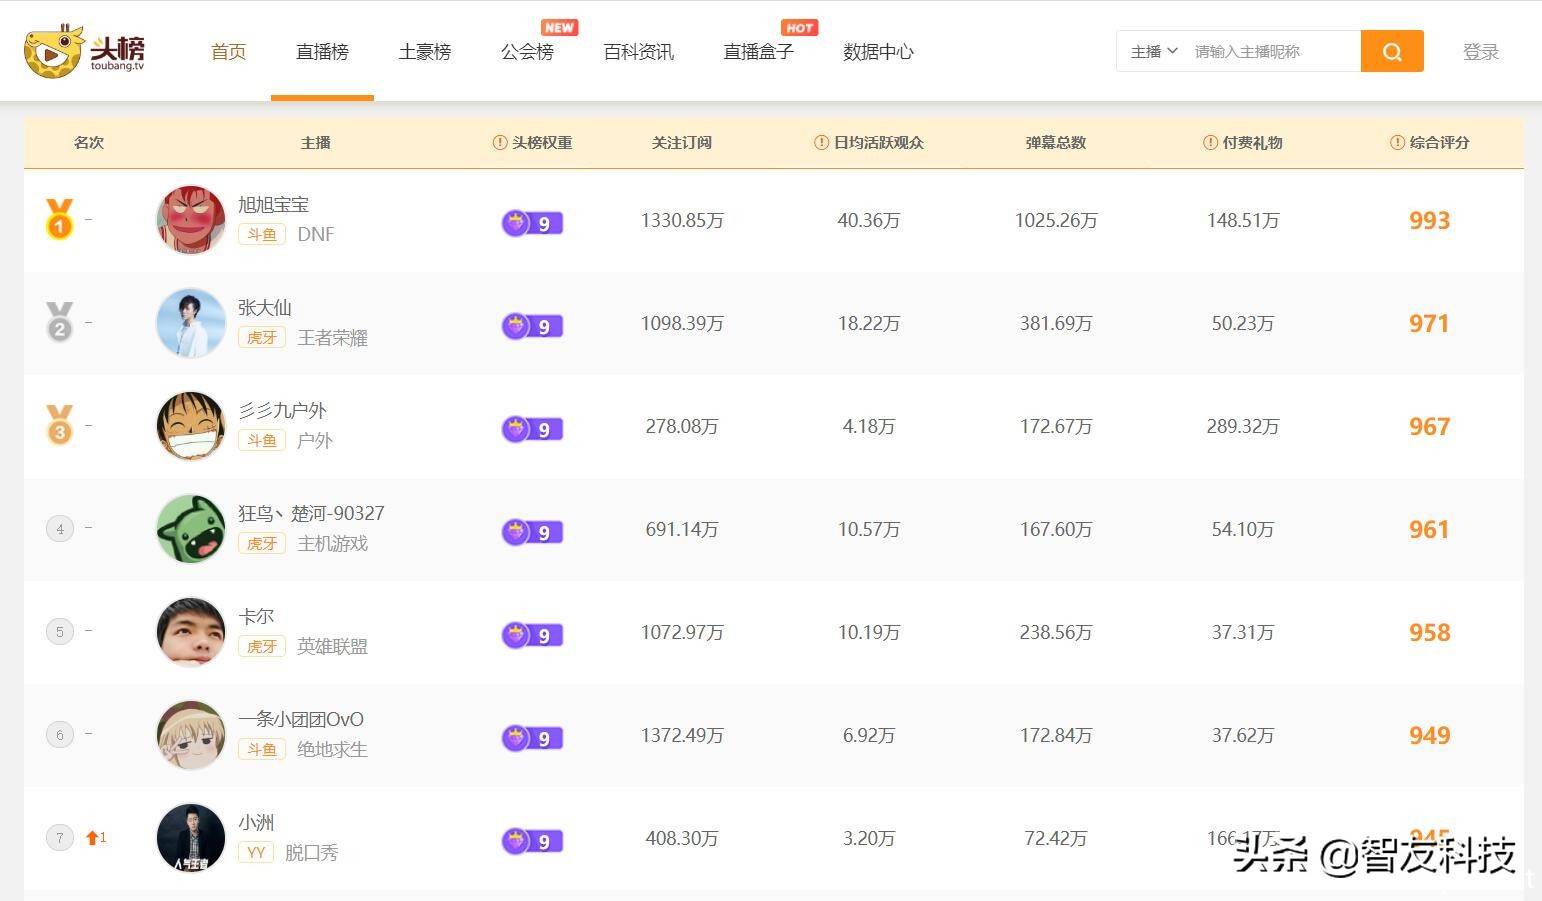Image resolution: width=1542 pixels, height=901 pixels.
Task: Click the info icon beside 综合评分
Action: [x=1397, y=143]
